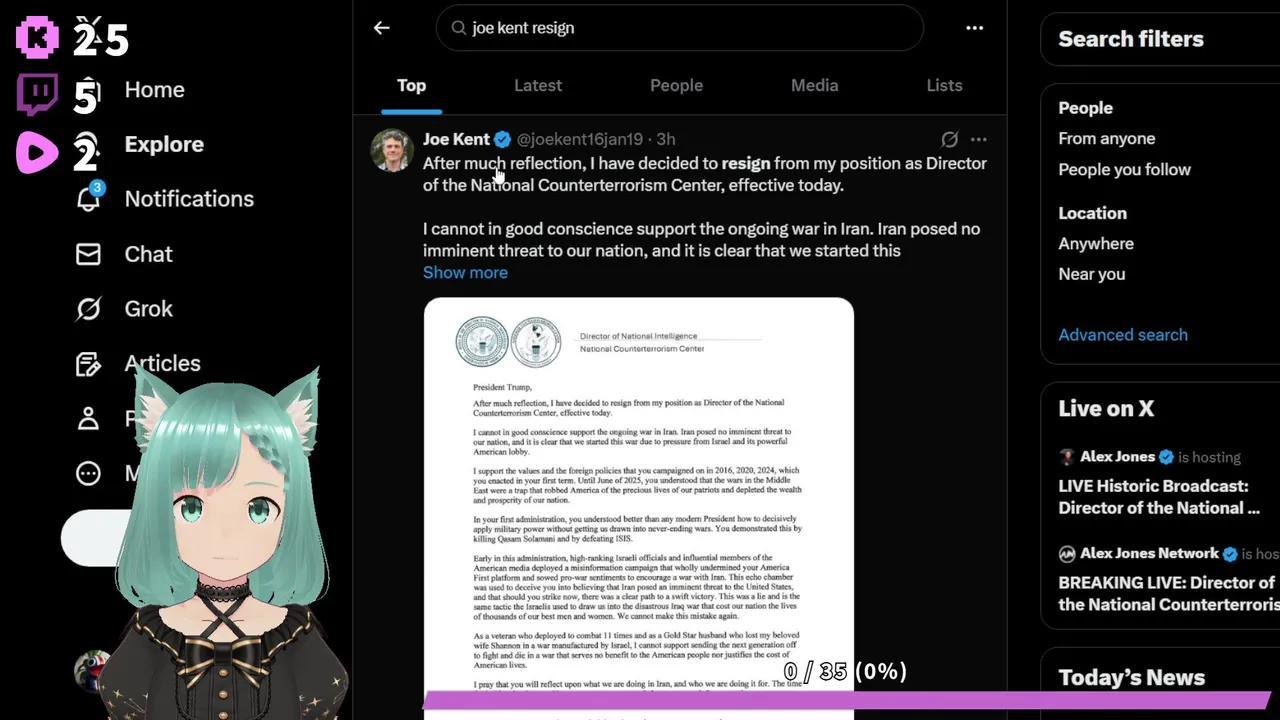Switch to the Latest tab
Image resolution: width=1280 pixels, height=720 pixels.
coord(538,86)
